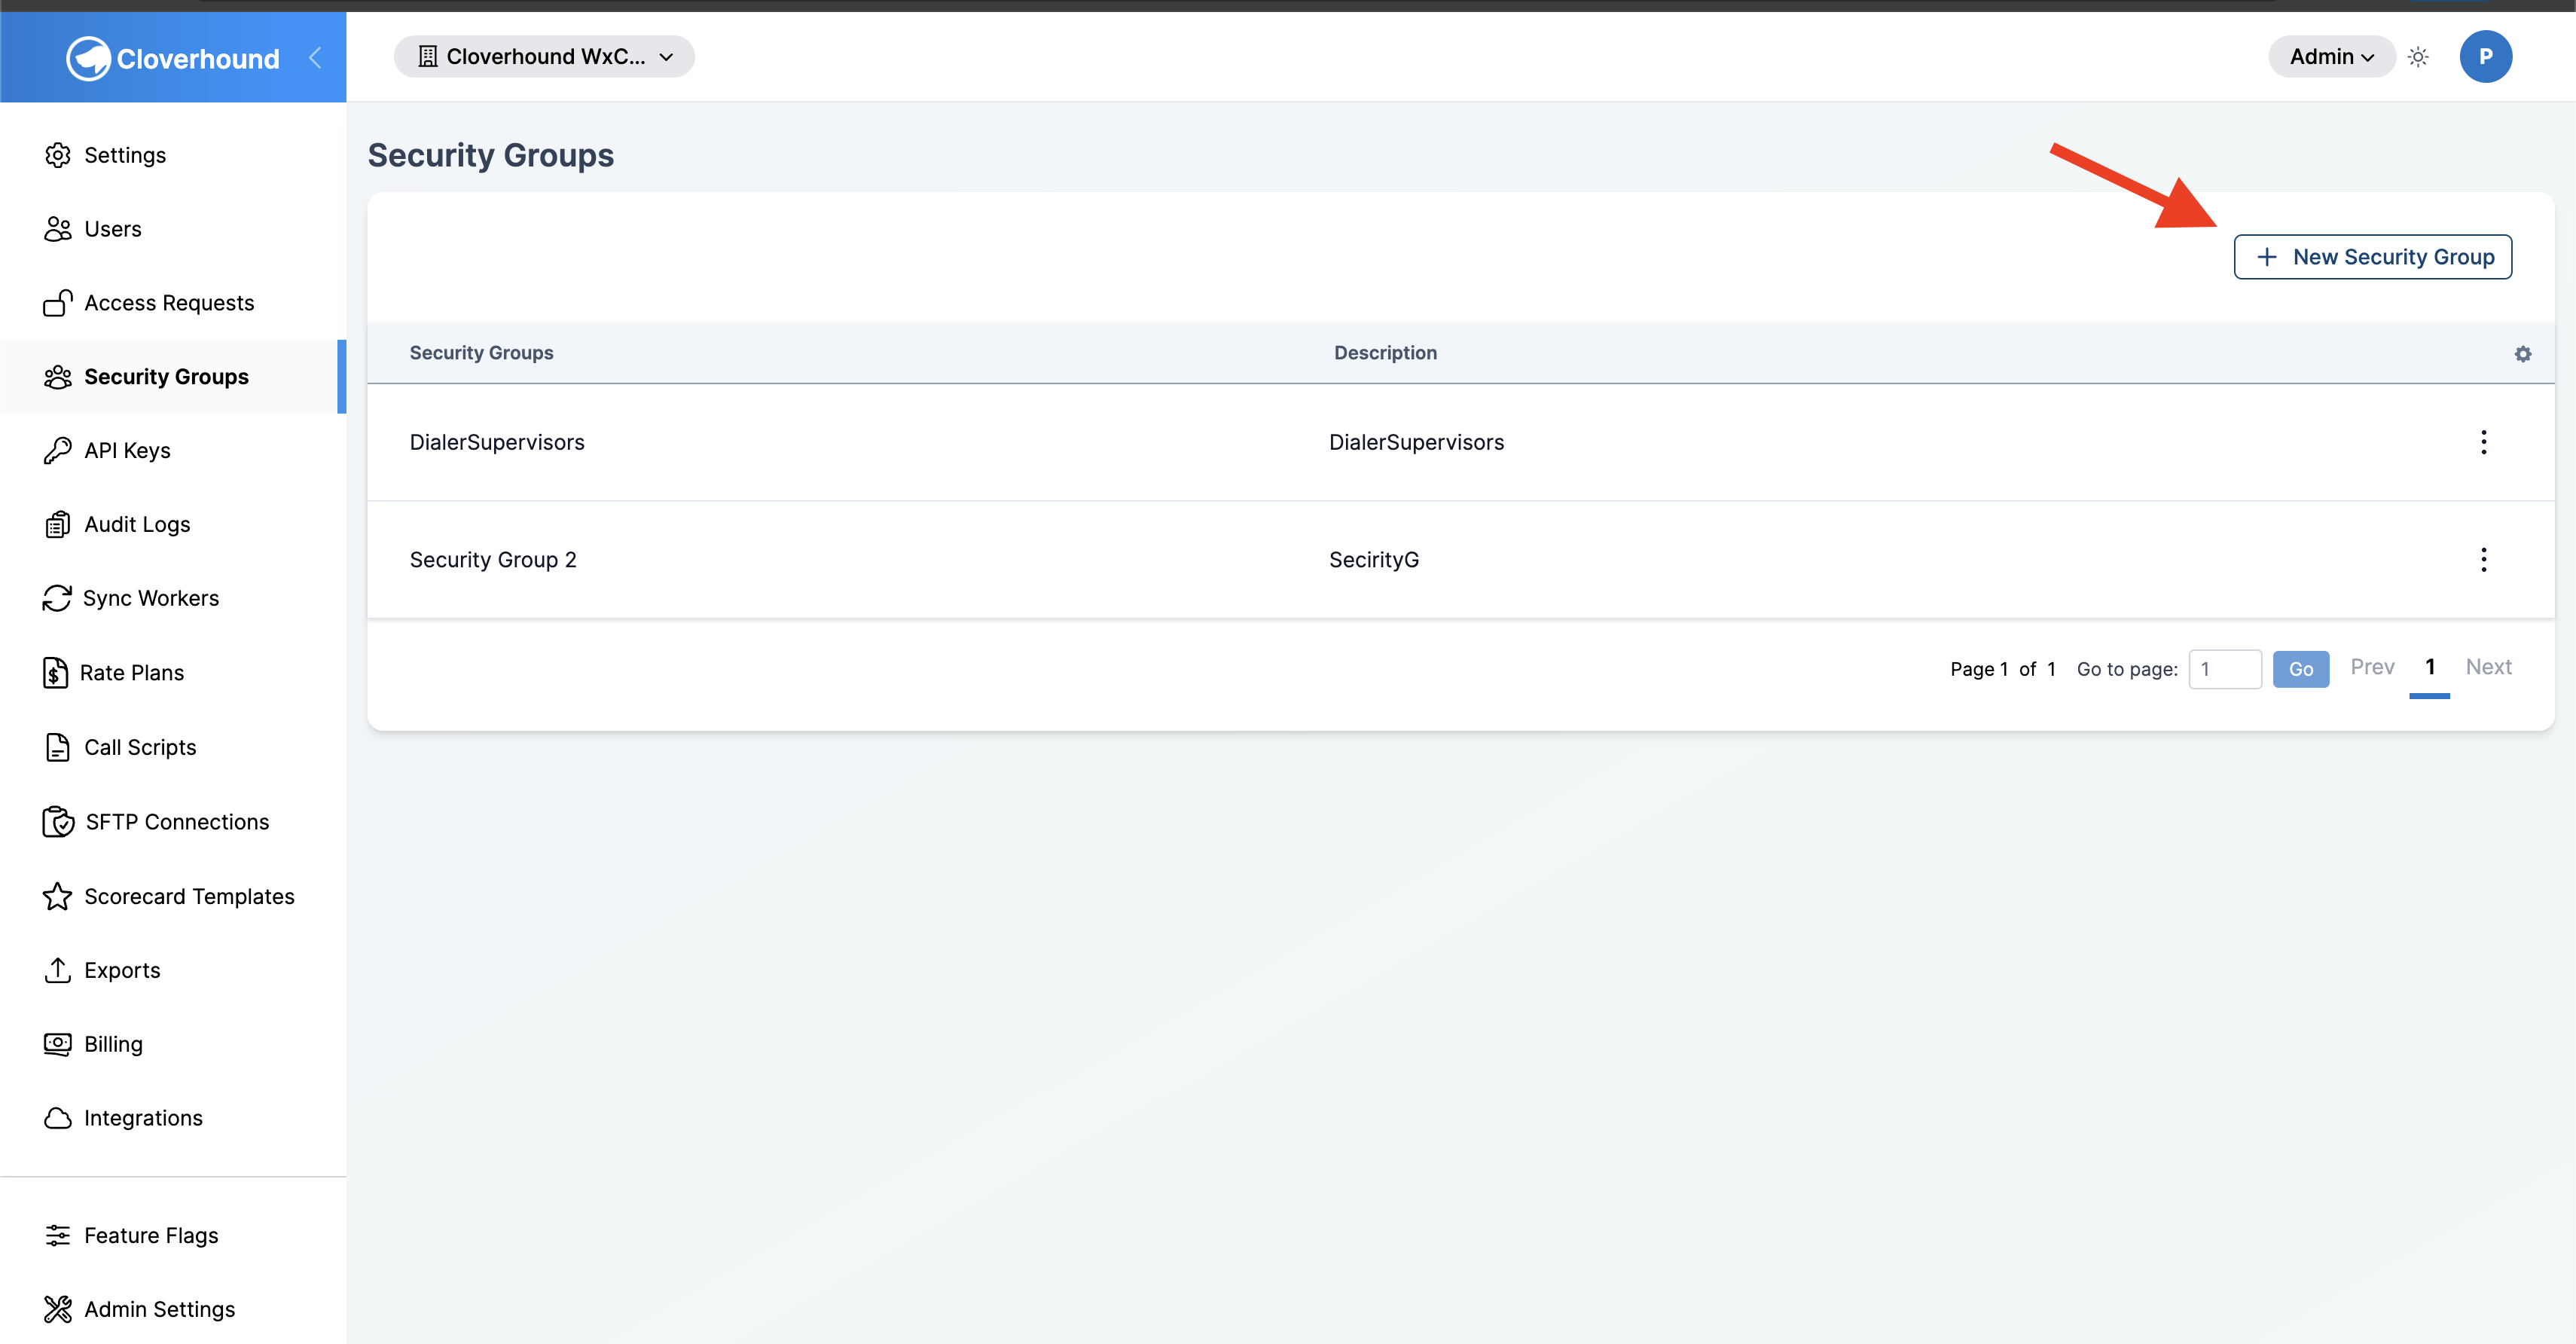Click the Feature Flags sliders icon
This screenshot has height=1344, width=2576.
click(x=58, y=1236)
